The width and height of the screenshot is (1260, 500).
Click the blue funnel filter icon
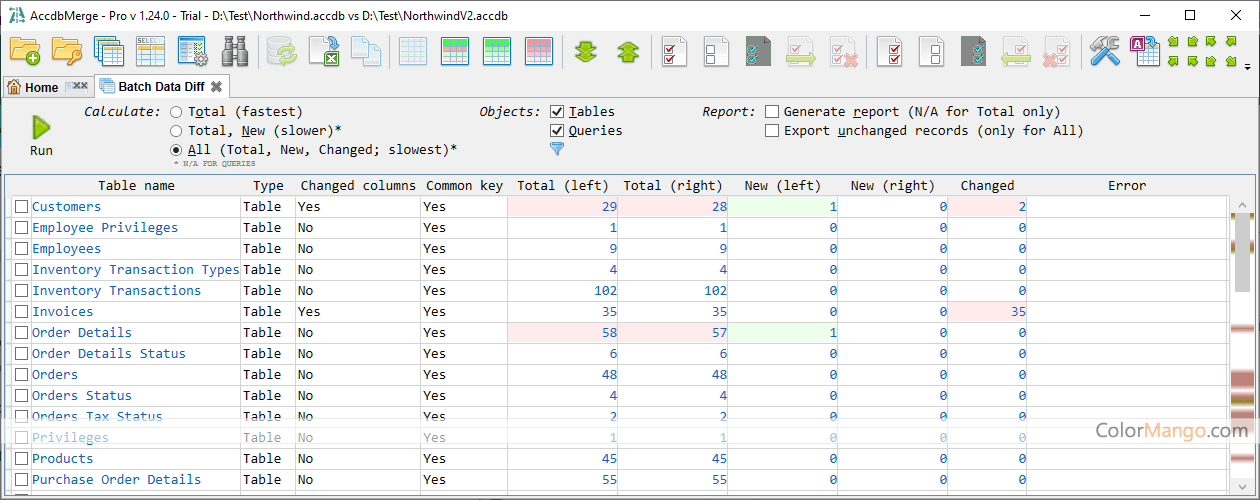pos(557,149)
